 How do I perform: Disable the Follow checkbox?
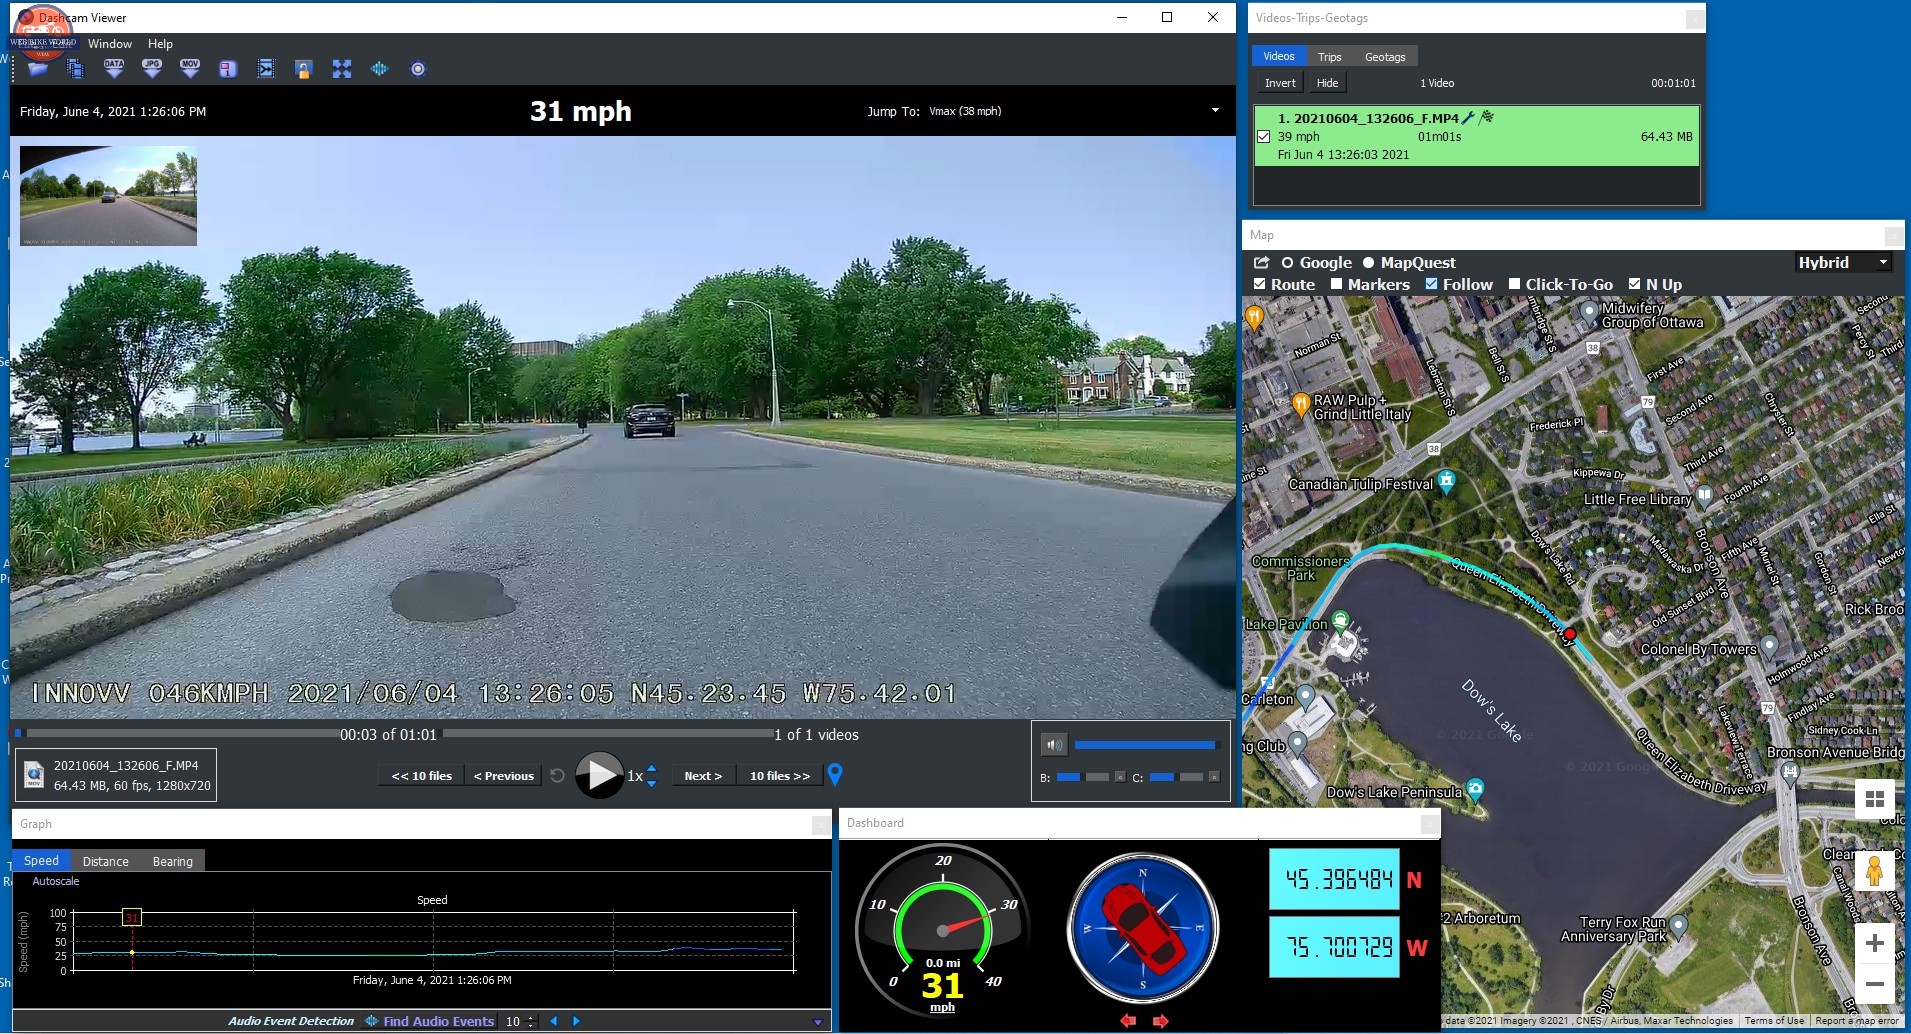1432,284
